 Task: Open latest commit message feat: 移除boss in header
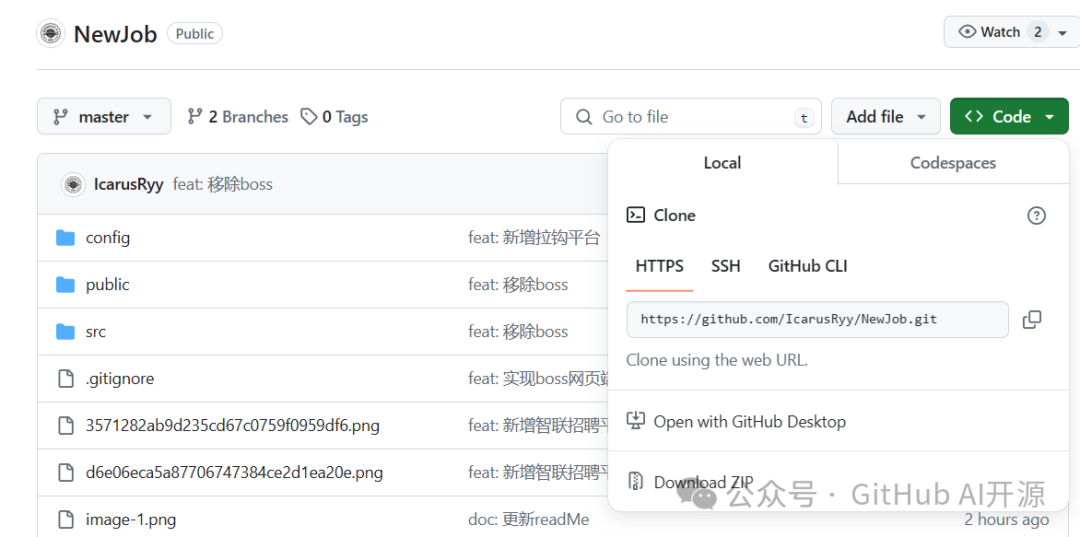click(222, 184)
